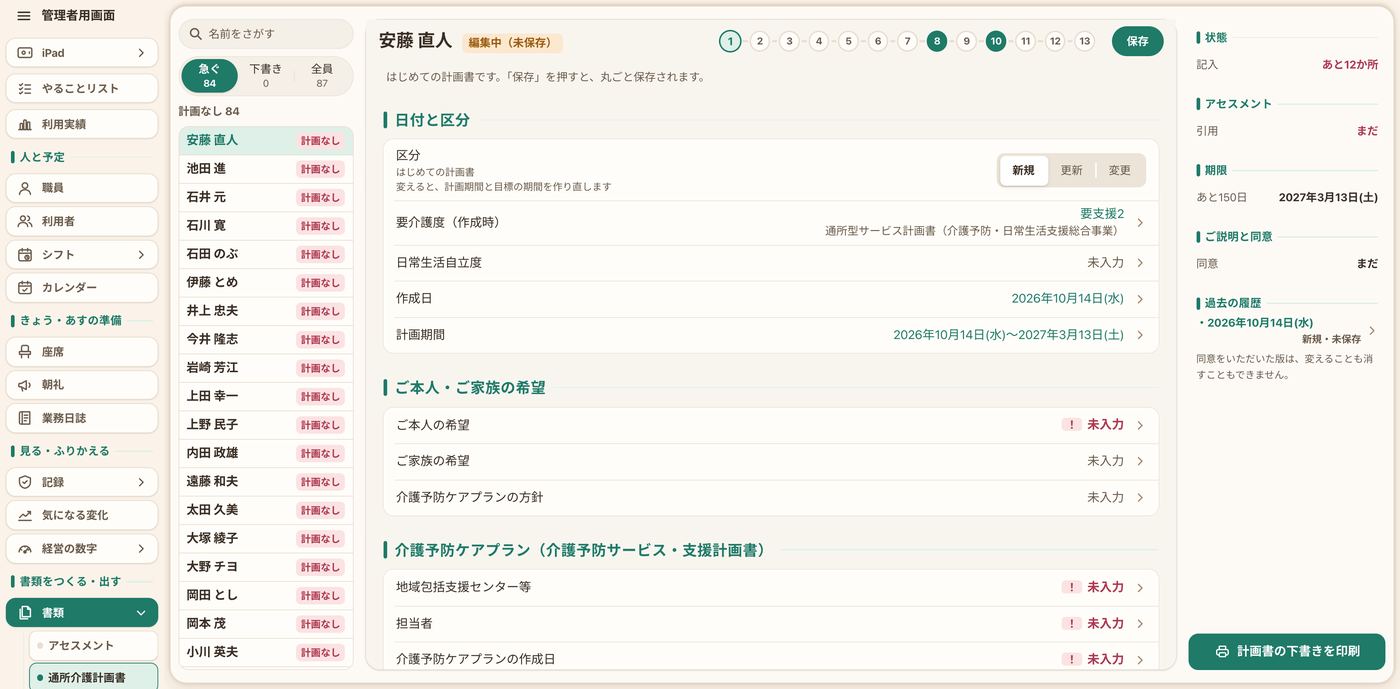Click 計画なし badge for 小川 英夫

pos(320,653)
